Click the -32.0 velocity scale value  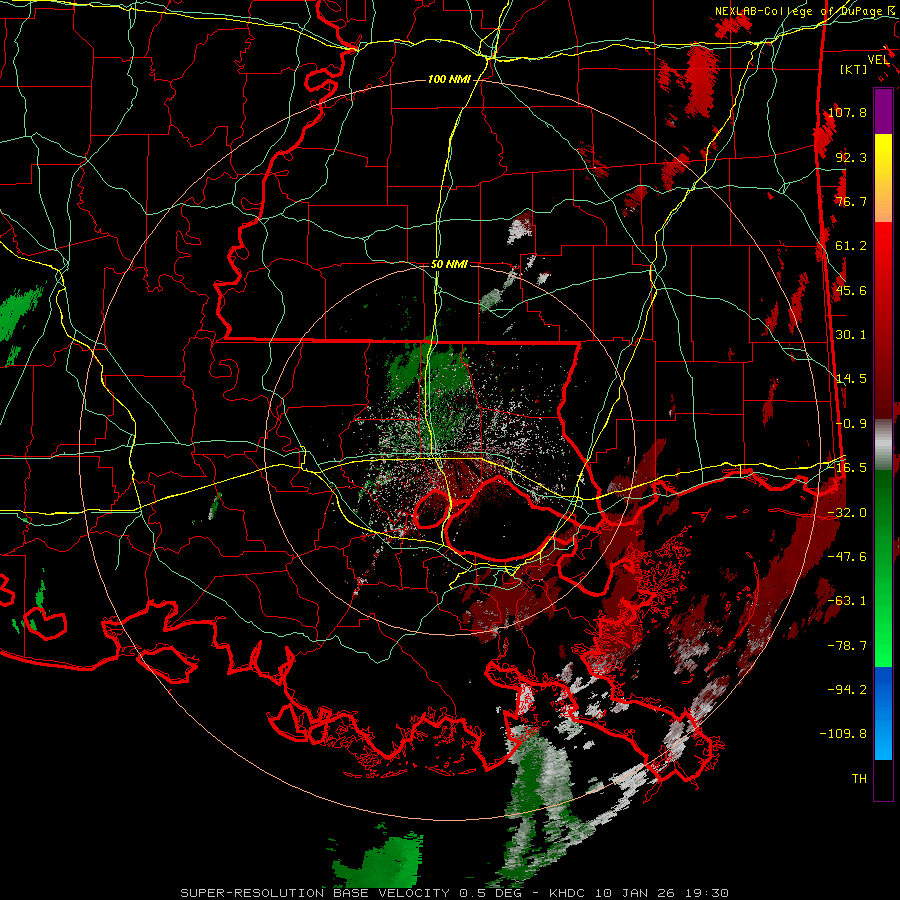(x=847, y=513)
